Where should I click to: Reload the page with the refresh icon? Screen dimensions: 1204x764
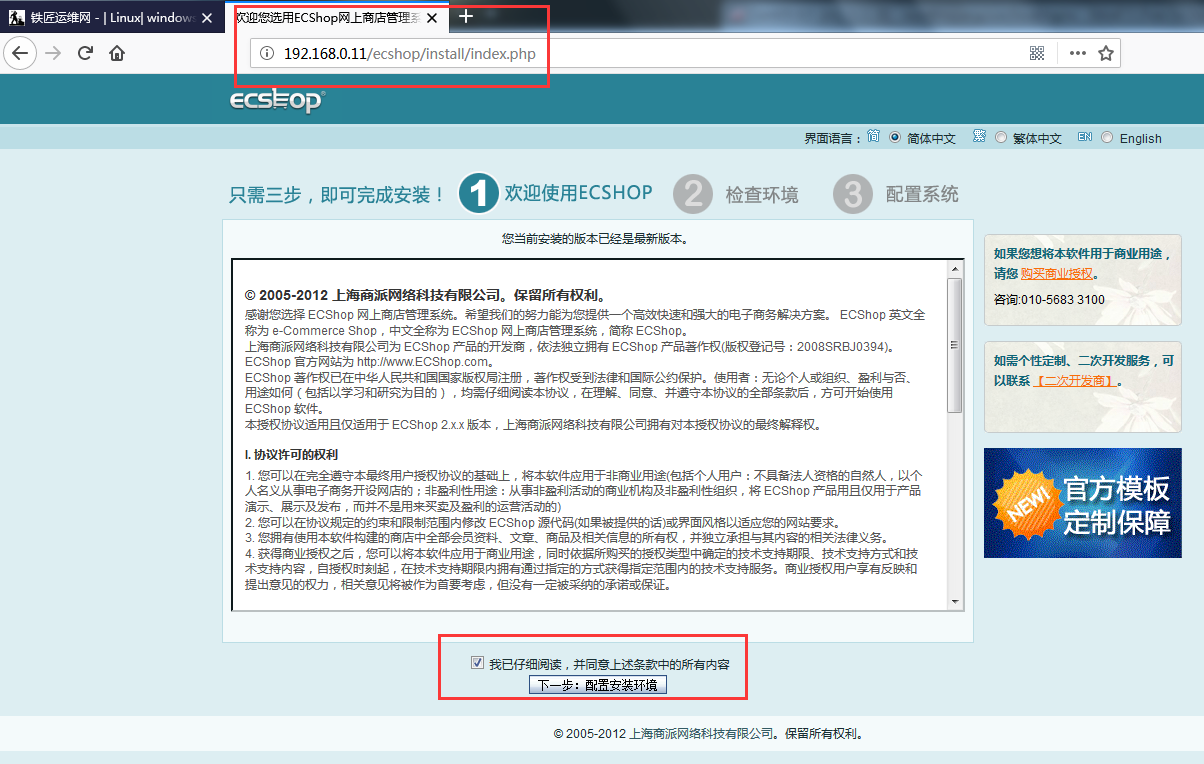(x=85, y=53)
